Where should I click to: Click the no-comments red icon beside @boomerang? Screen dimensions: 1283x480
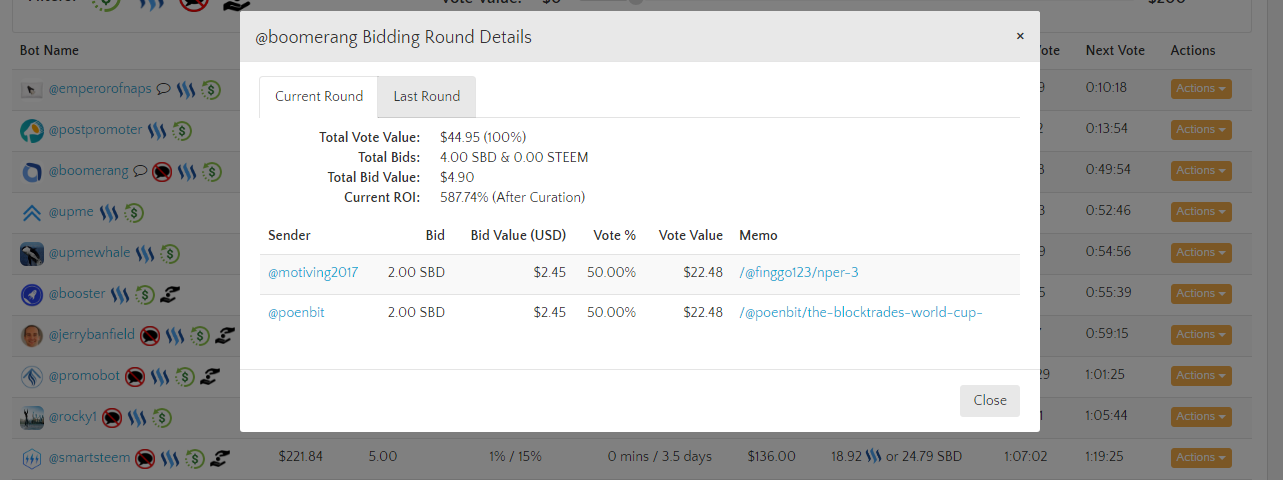tap(162, 171)
